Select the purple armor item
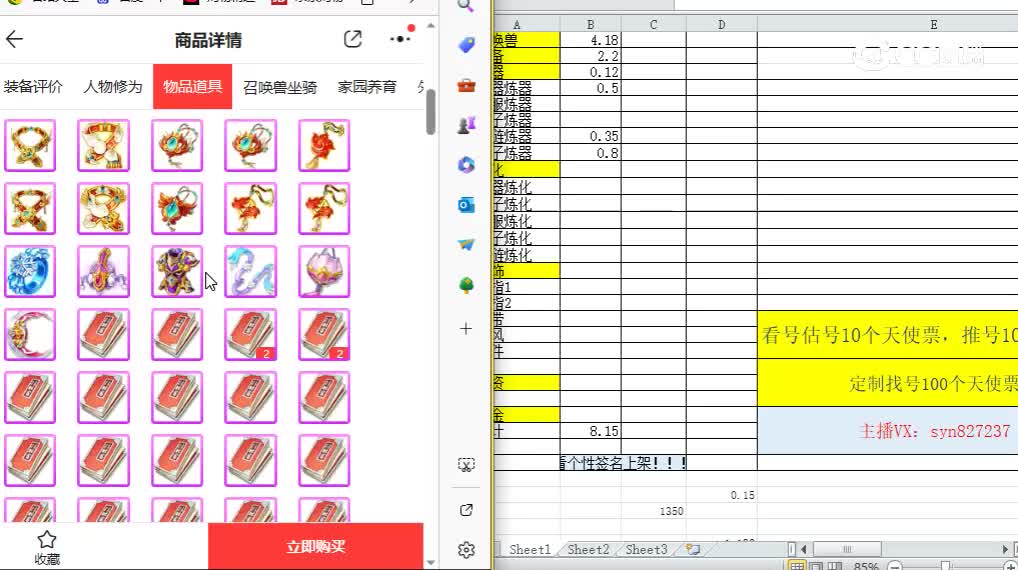Image resolution: width=1018 pixels, height=570 pixels. click(x=177, y=271)
